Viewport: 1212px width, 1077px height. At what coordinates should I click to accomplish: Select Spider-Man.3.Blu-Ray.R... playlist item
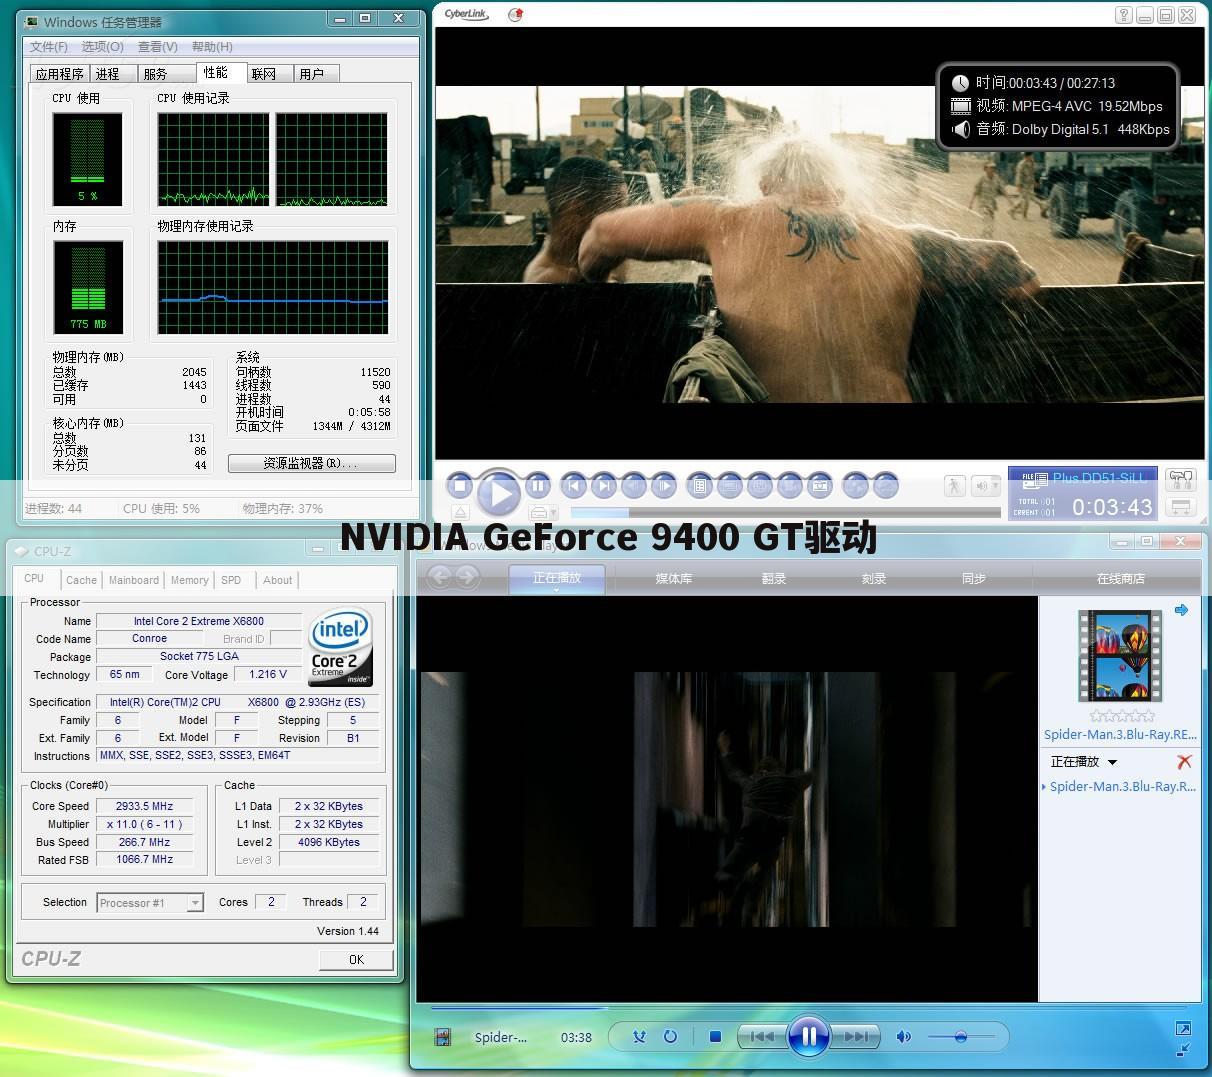point(1120,786)
